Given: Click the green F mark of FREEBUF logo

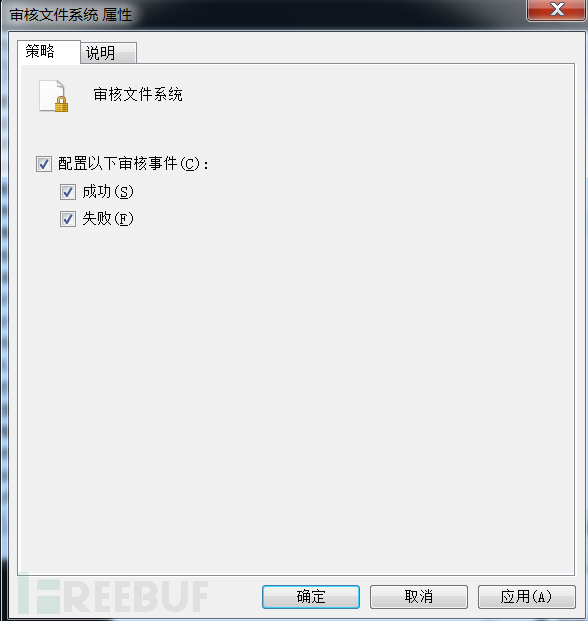Looking at the screenshot, I should 39,593.
